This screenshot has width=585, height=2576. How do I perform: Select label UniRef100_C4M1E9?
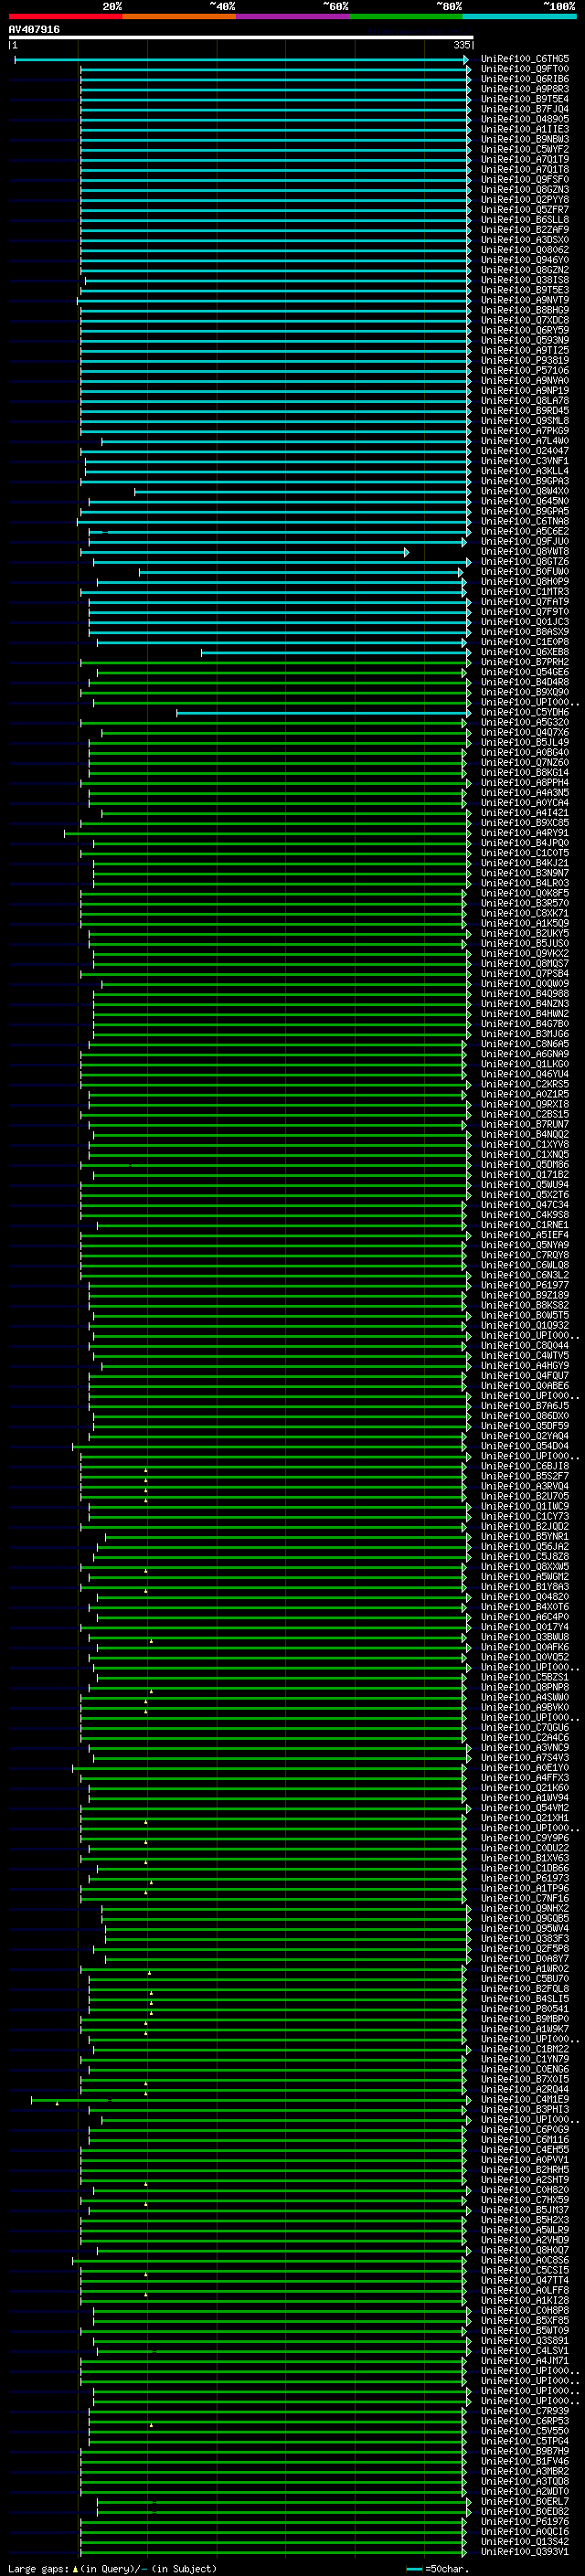pos(525,2100)
